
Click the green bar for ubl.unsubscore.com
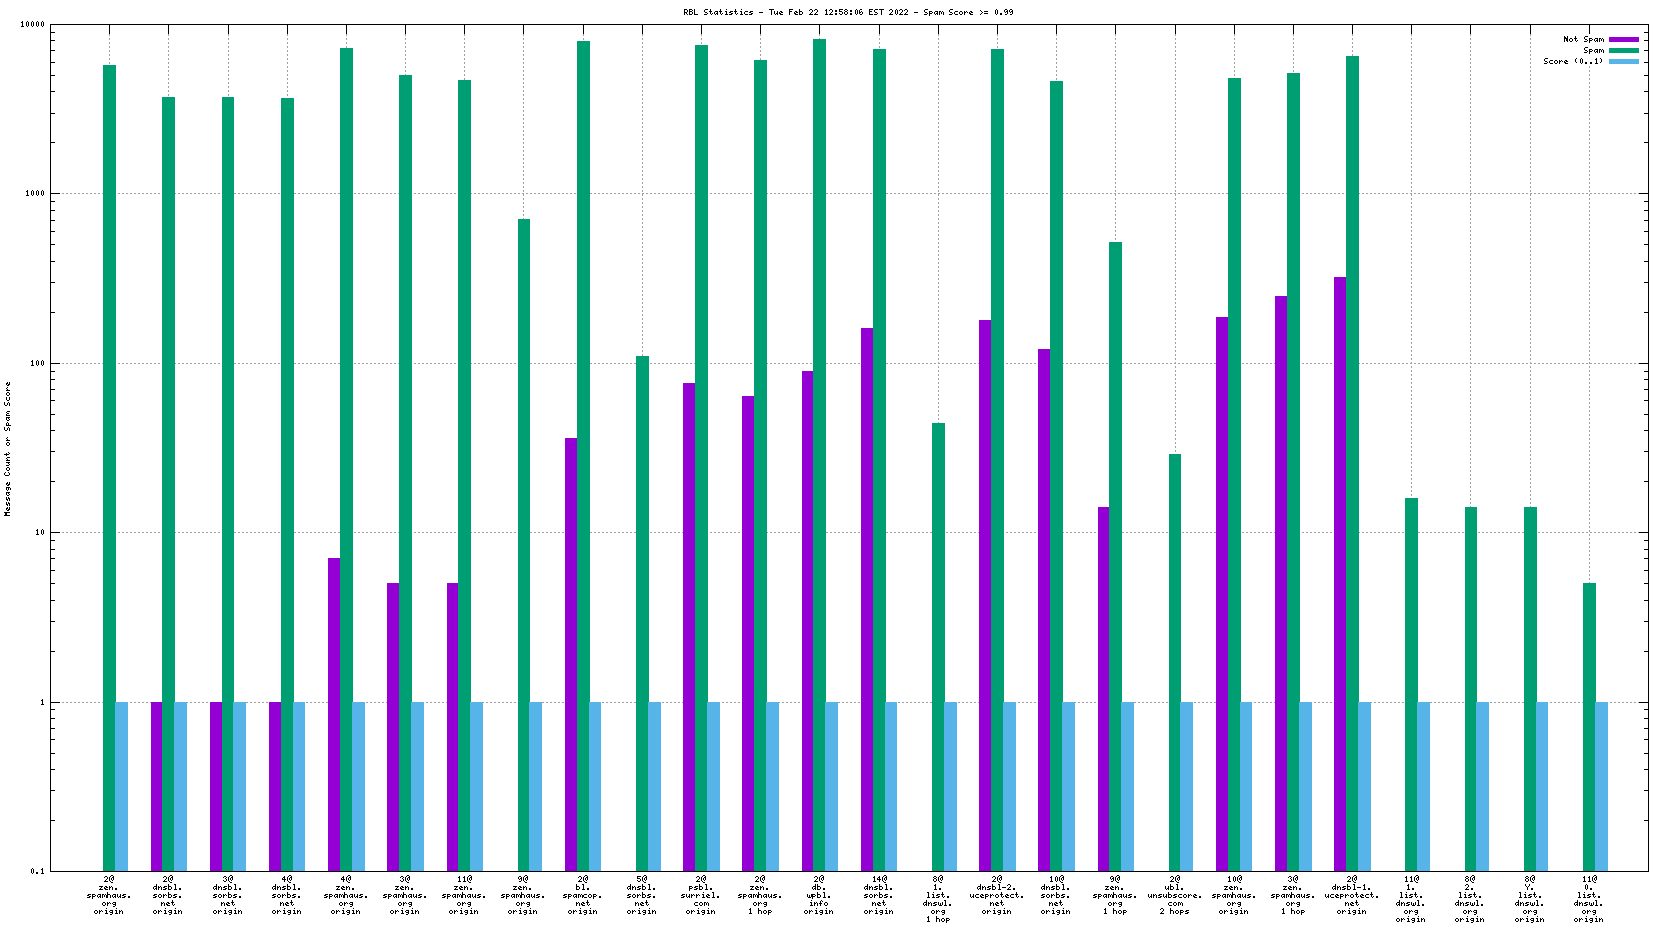click(x=1175, y=660)
